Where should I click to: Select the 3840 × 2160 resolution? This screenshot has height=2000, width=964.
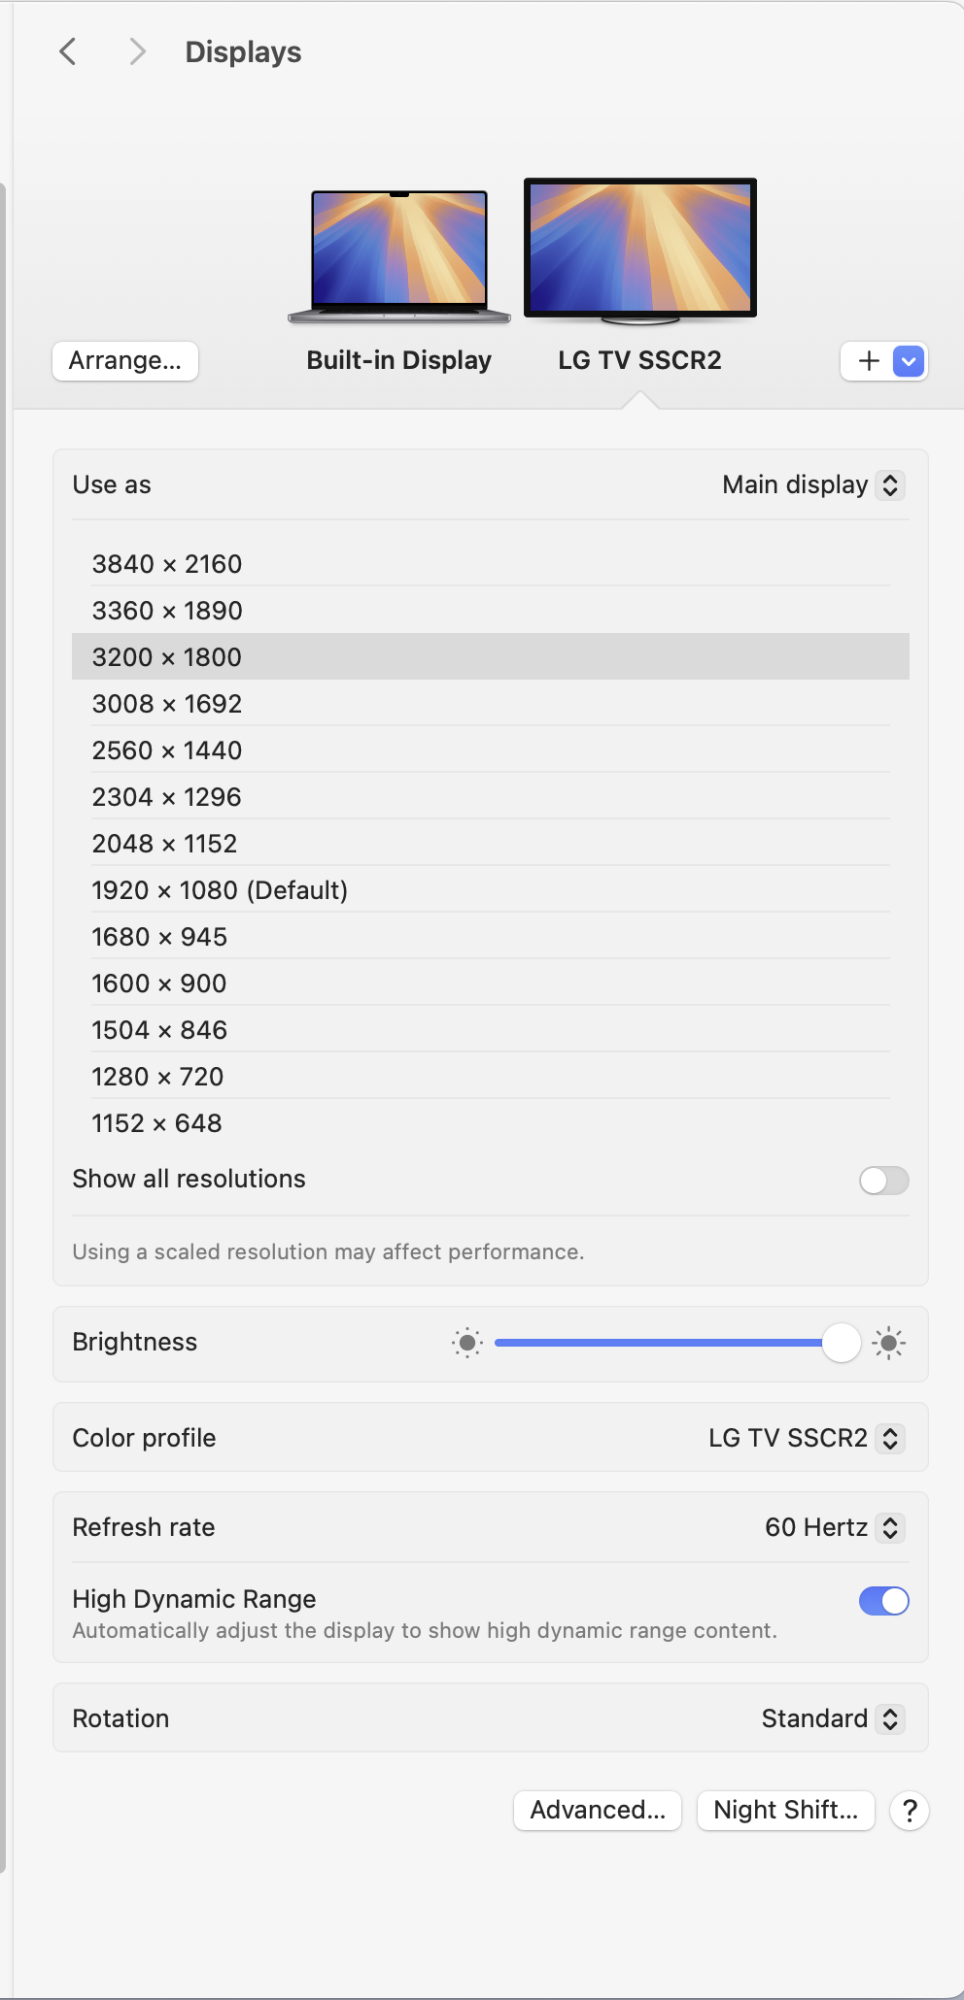(x=167, y=564)
